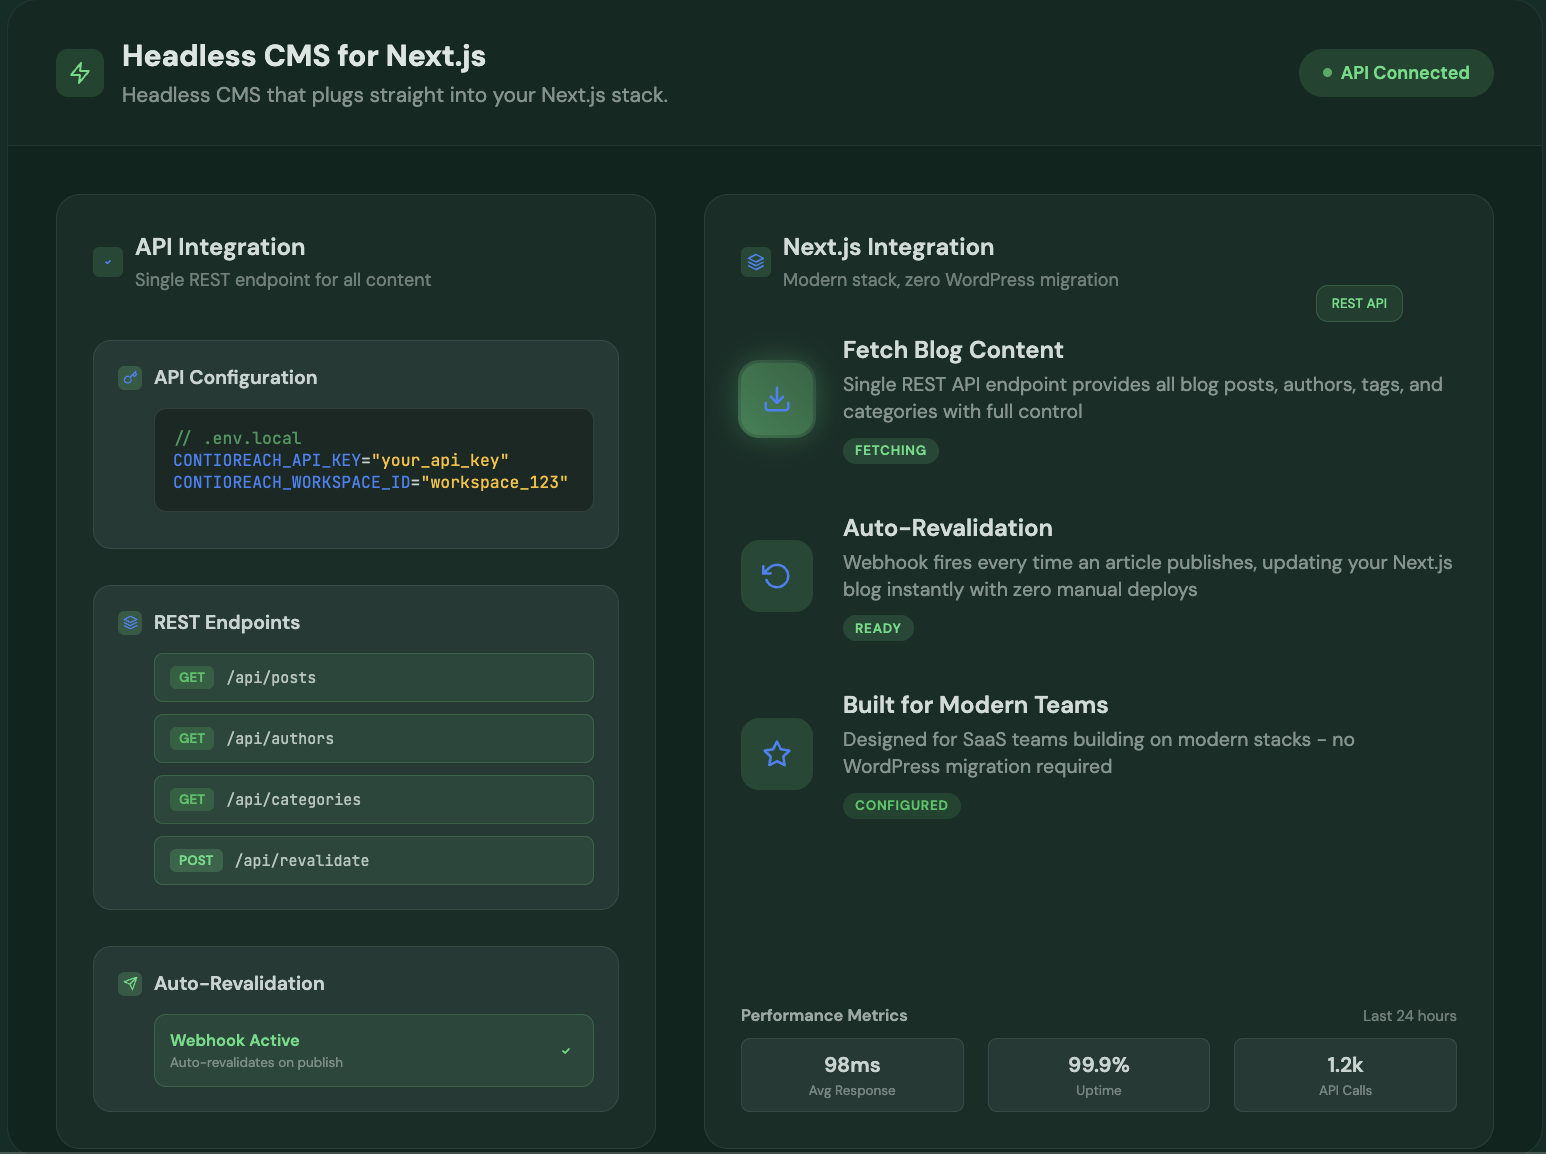Click the refresh icon beside Auto-Revalidation
The width and height of the screenshot is (1546, 1154).
coord(776,576)
